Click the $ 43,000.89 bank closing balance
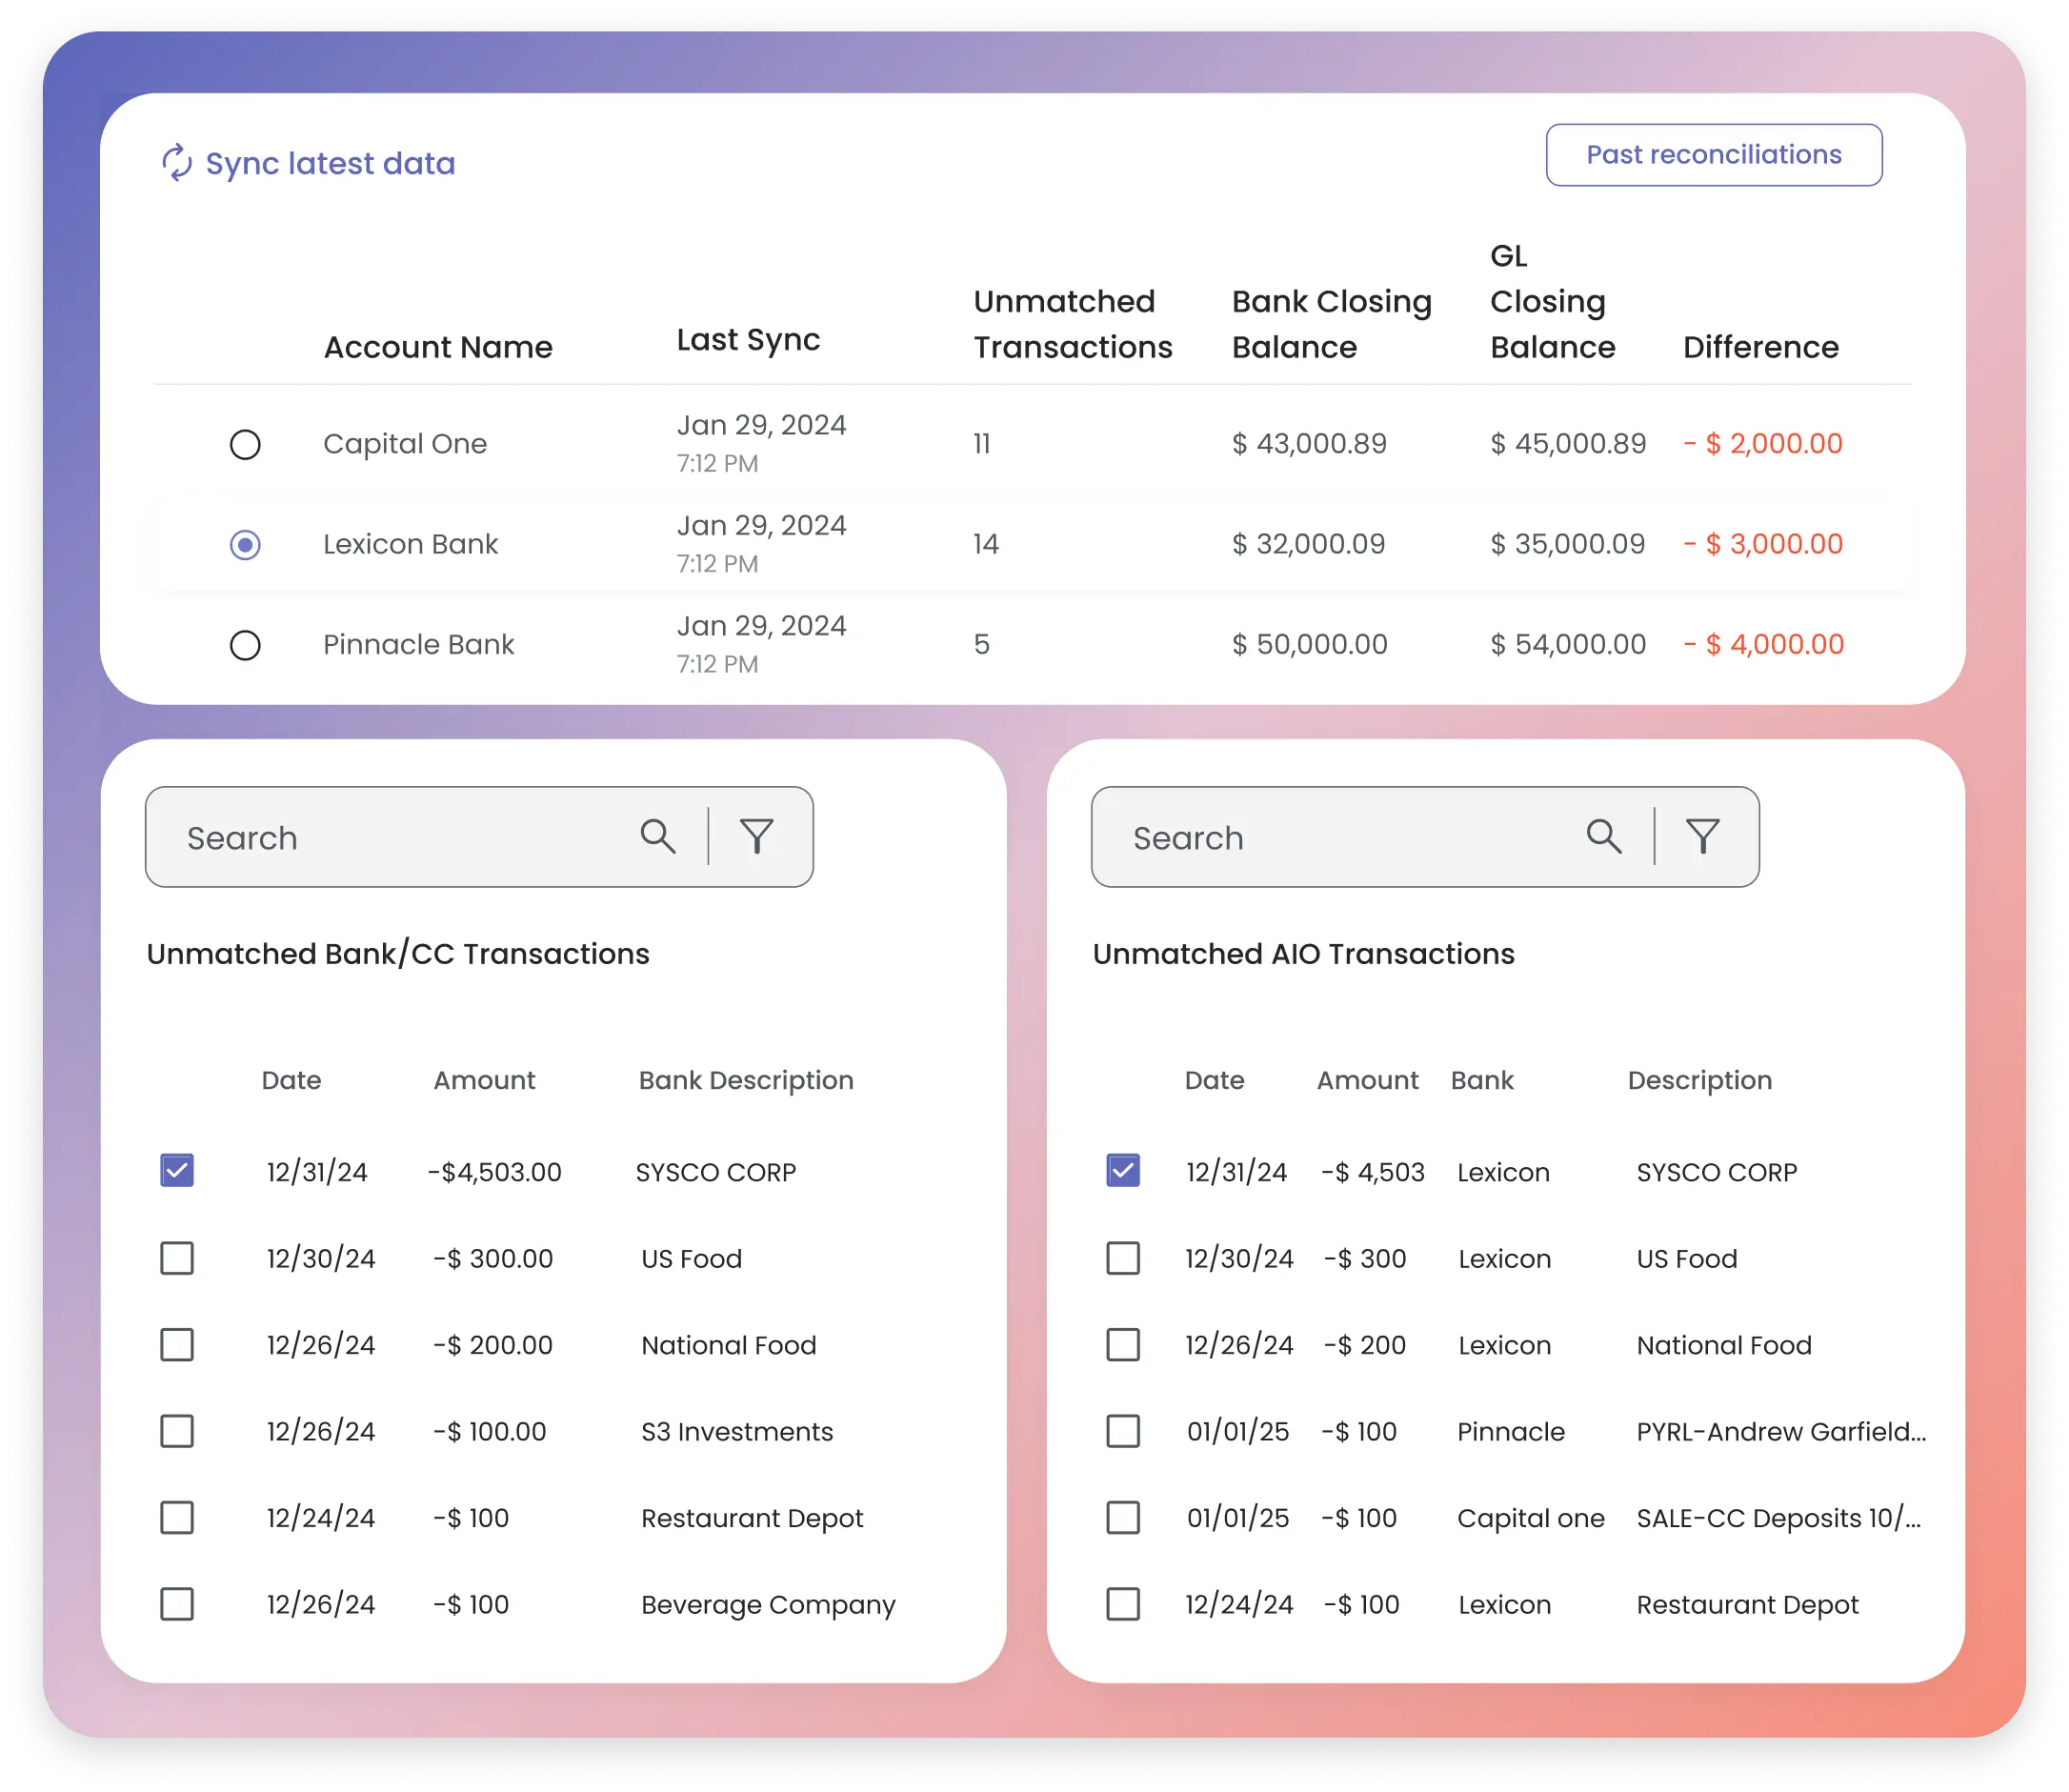The width and height of the screenshot is (2069, 1792). pos(1309,444)
